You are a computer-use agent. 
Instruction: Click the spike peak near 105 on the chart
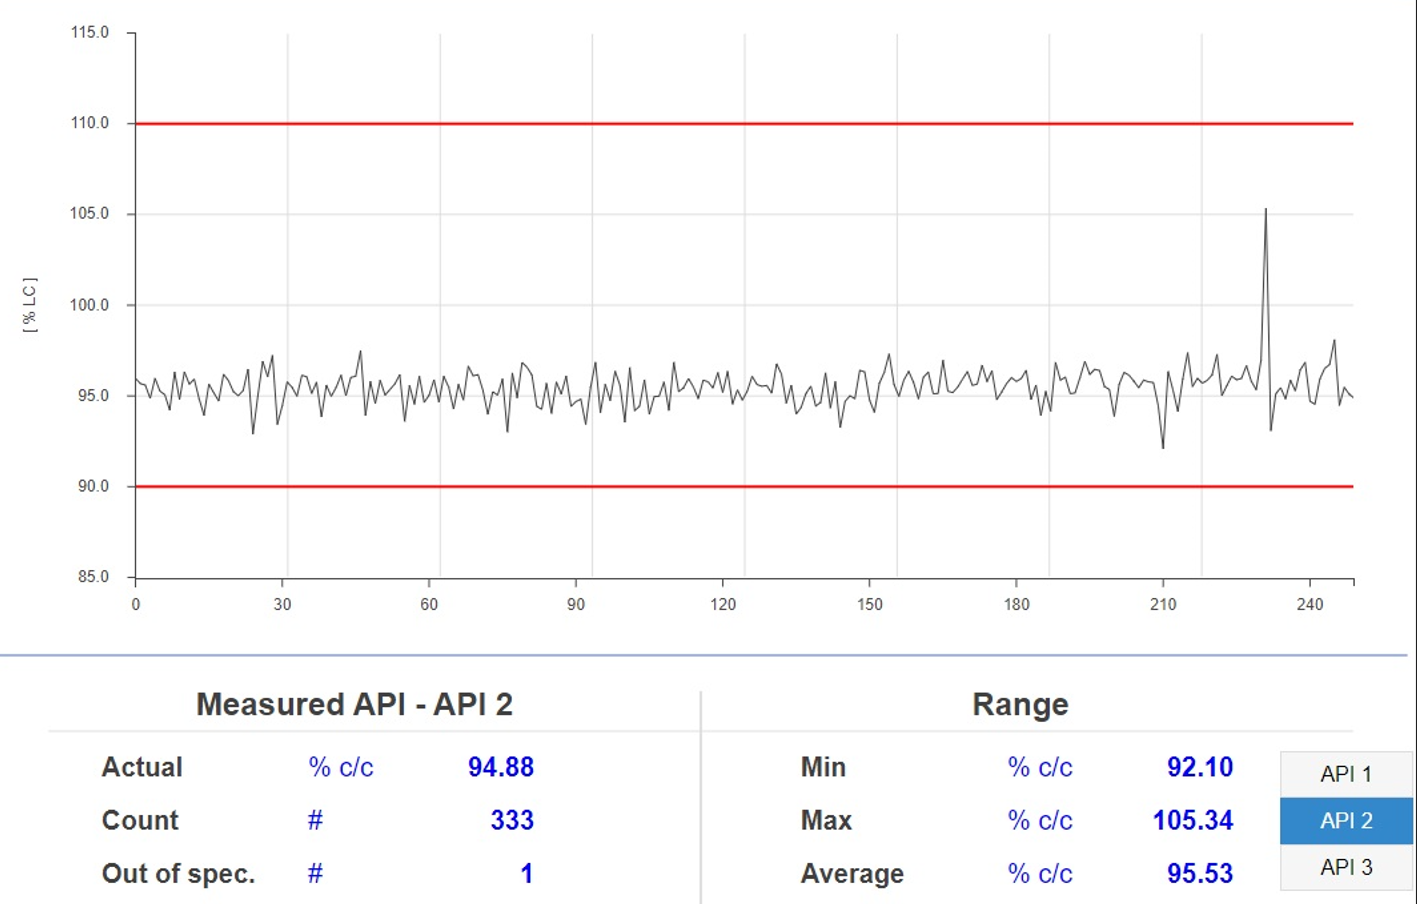point(1266,210)
